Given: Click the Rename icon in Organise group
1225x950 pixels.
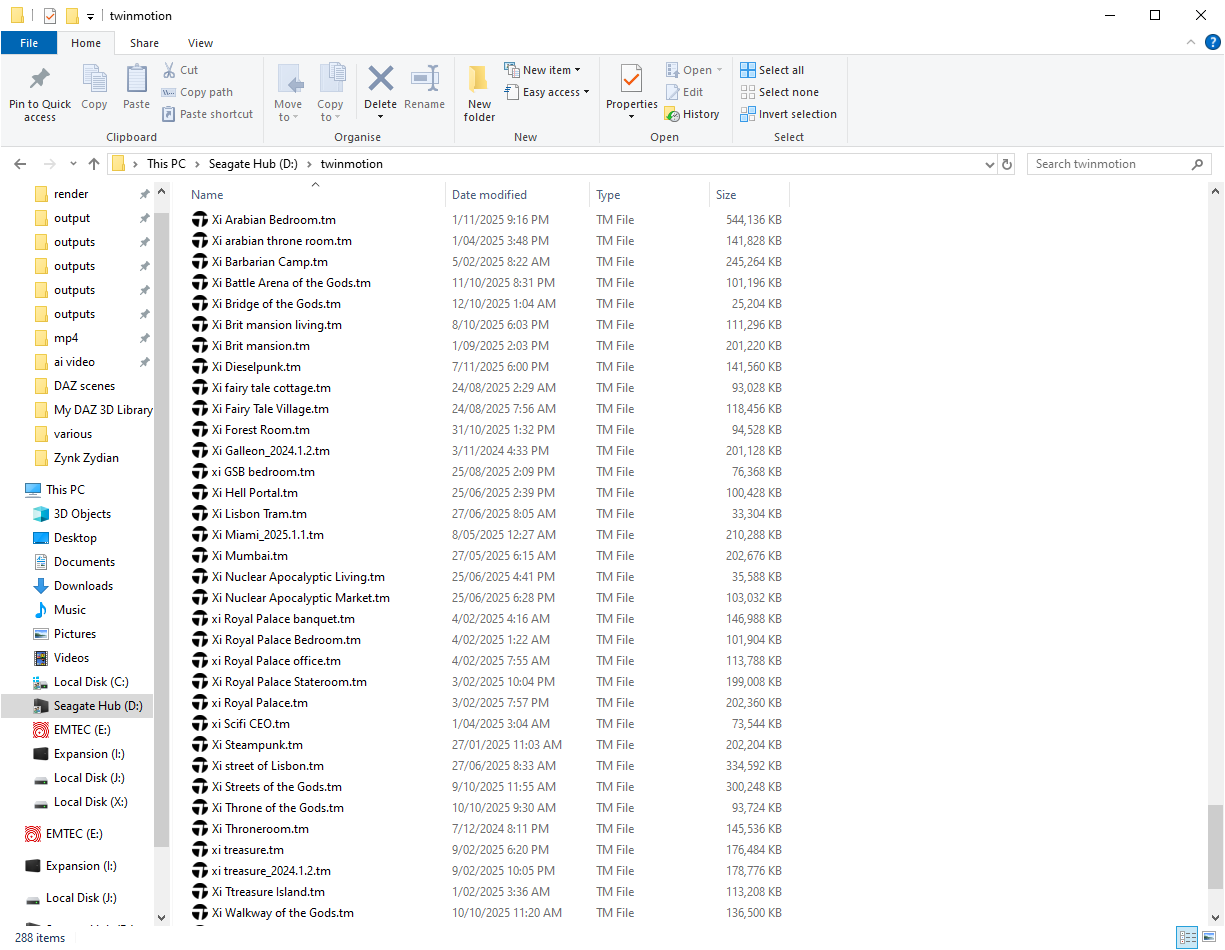Looking at the screenshot, I should [425, 78].
